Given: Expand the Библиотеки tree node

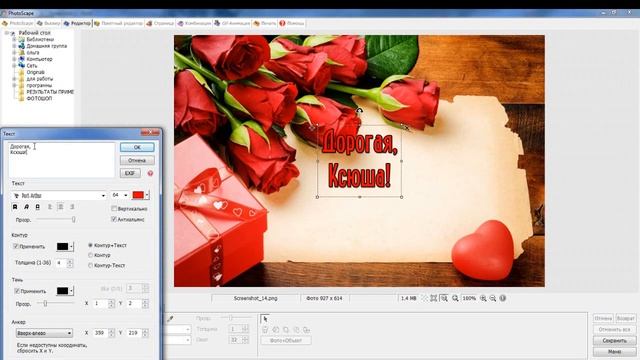Looking at the screenshot, I should (14, 40).
